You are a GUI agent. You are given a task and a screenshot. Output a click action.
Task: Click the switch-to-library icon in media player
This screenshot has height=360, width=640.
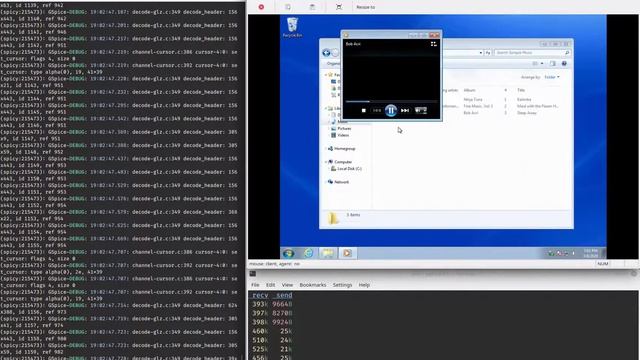point(433,44)
